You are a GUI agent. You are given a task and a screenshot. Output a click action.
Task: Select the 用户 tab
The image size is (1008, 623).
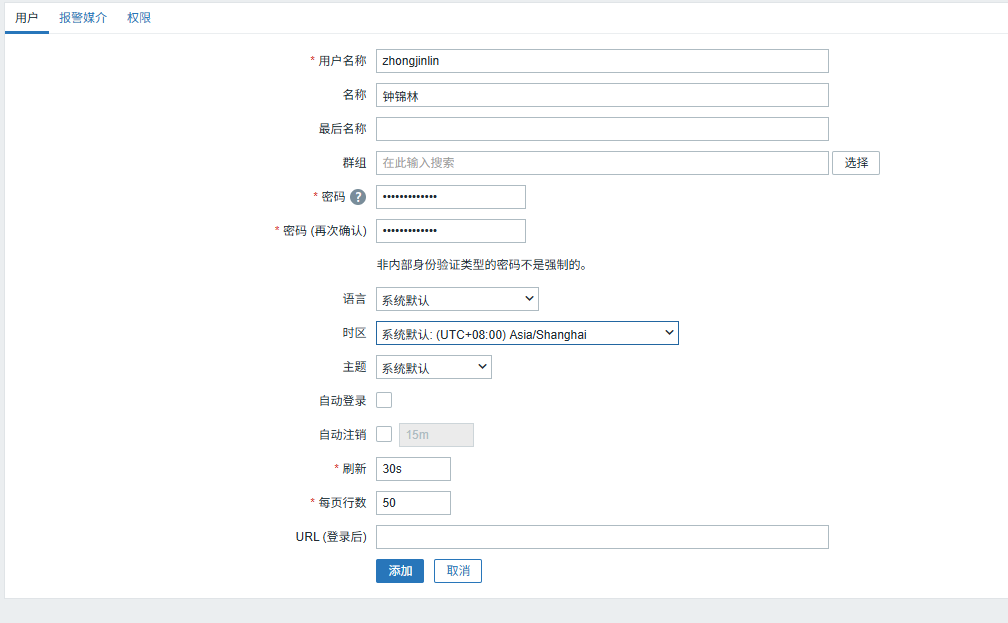click(27, 18)
